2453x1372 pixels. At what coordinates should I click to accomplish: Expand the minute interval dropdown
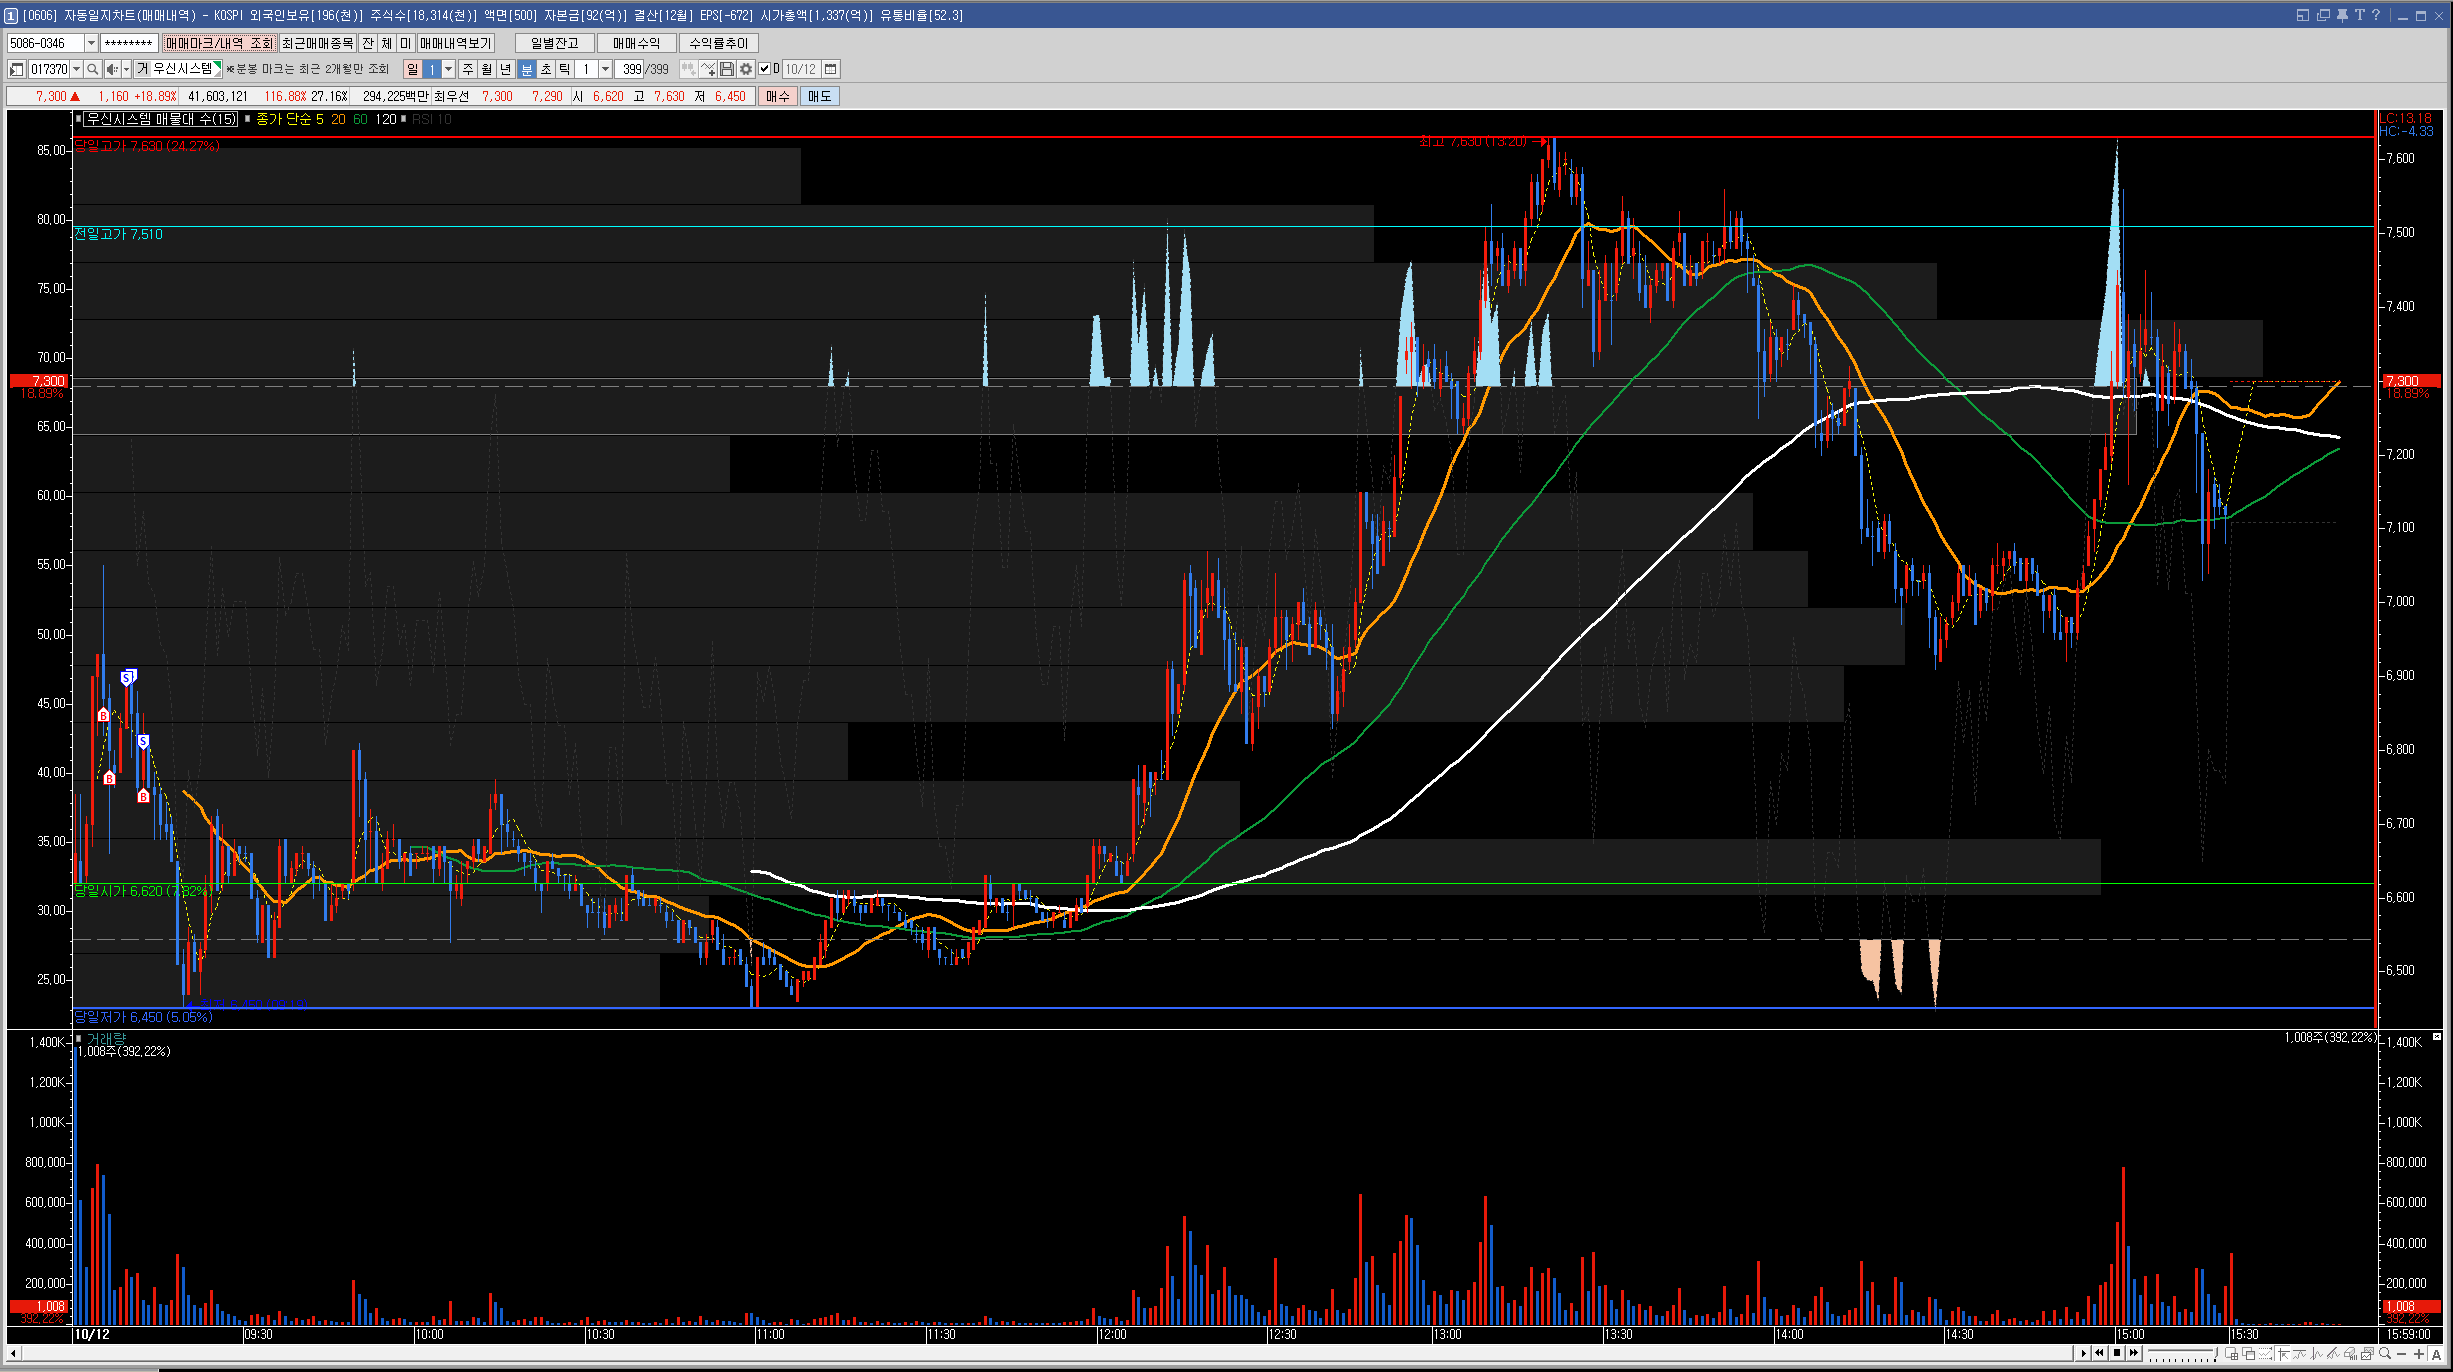(x=605, y=69)
